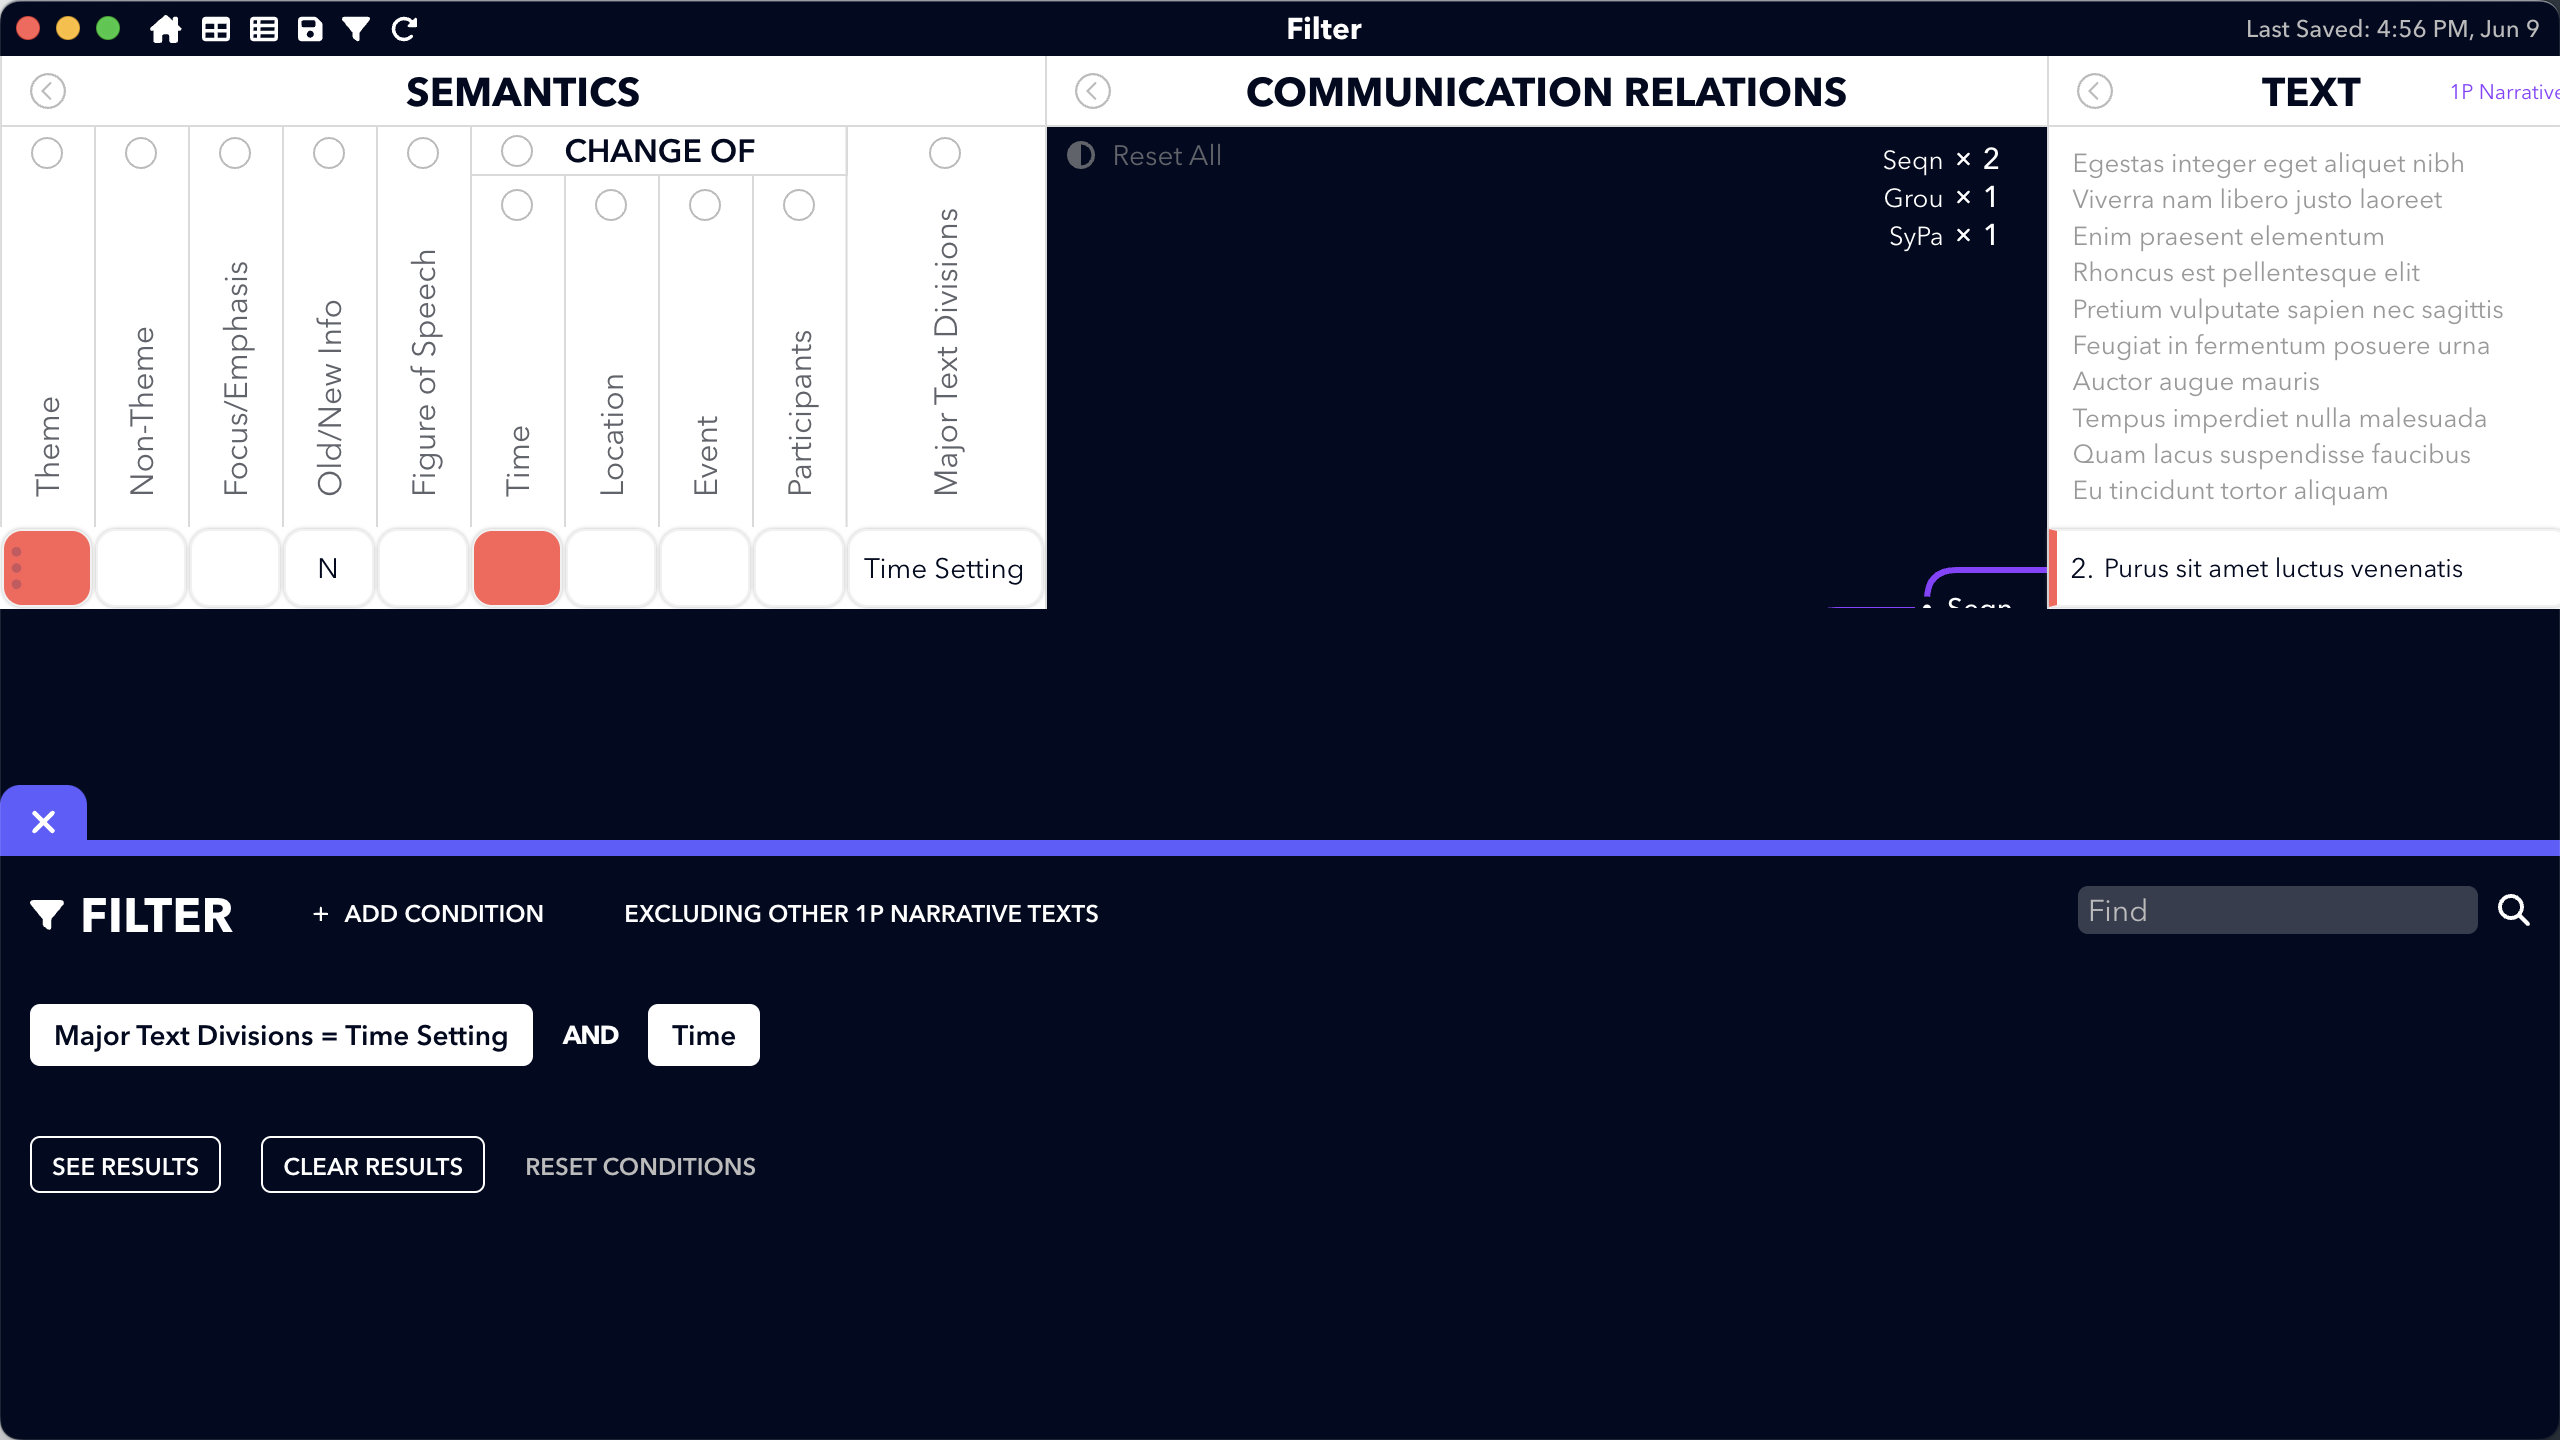Select text line Quam lacus suspendisse faucibus
This screenshot has width=2560, height=1440.
pos(2271,454)
